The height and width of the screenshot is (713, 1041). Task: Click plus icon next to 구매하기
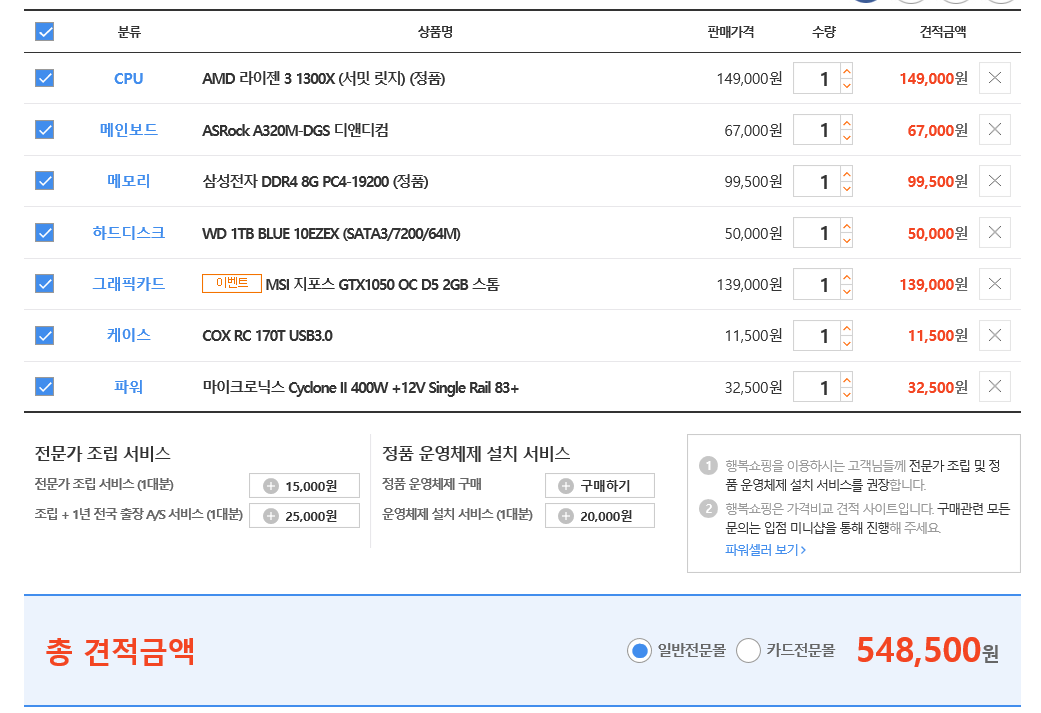click(x=566, y=486)
